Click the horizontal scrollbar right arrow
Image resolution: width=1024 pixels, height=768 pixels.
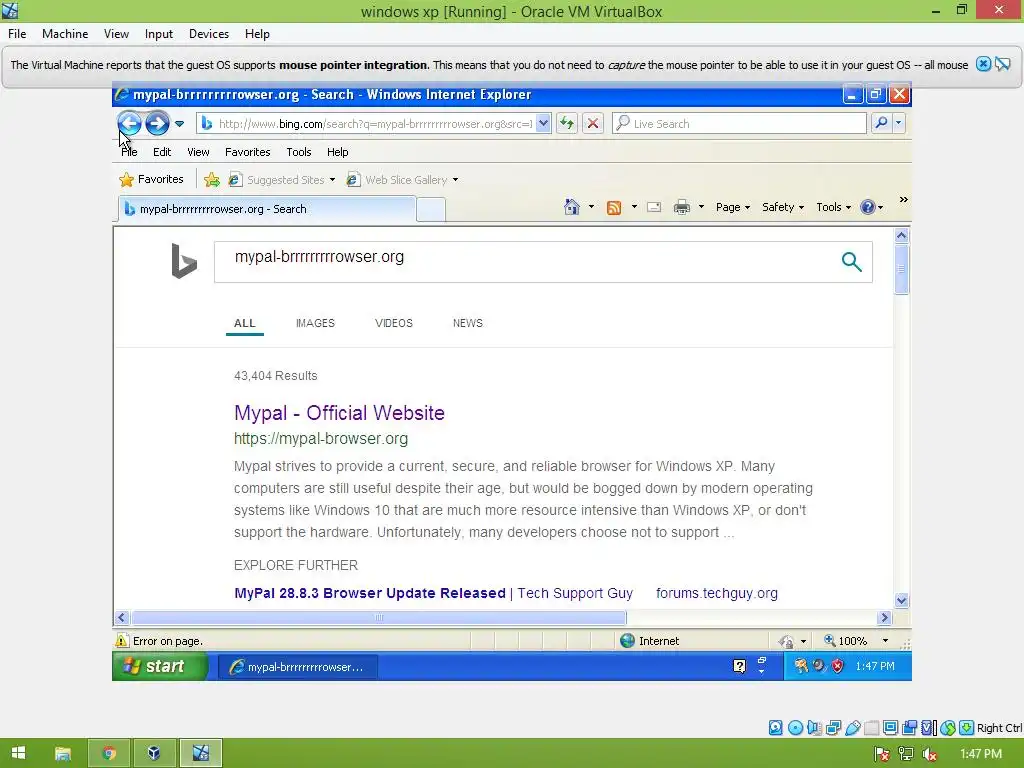pos(884,617)
